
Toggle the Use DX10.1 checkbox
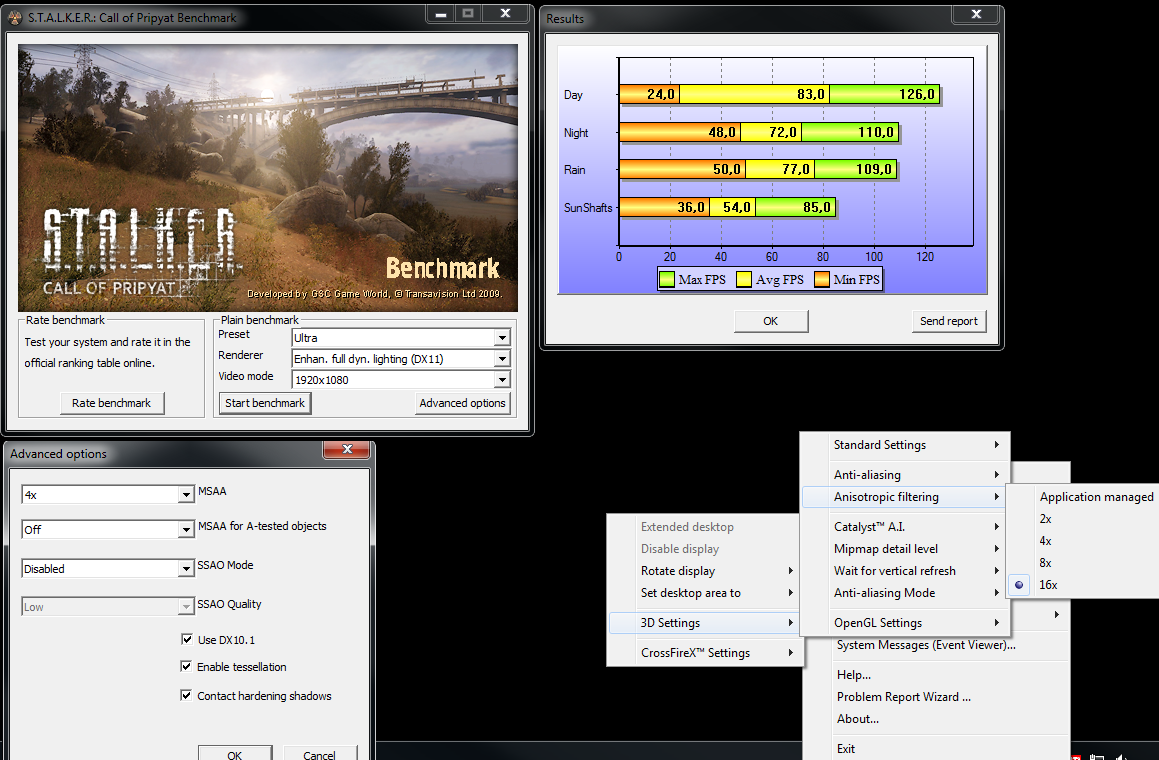tap(186, 639)
